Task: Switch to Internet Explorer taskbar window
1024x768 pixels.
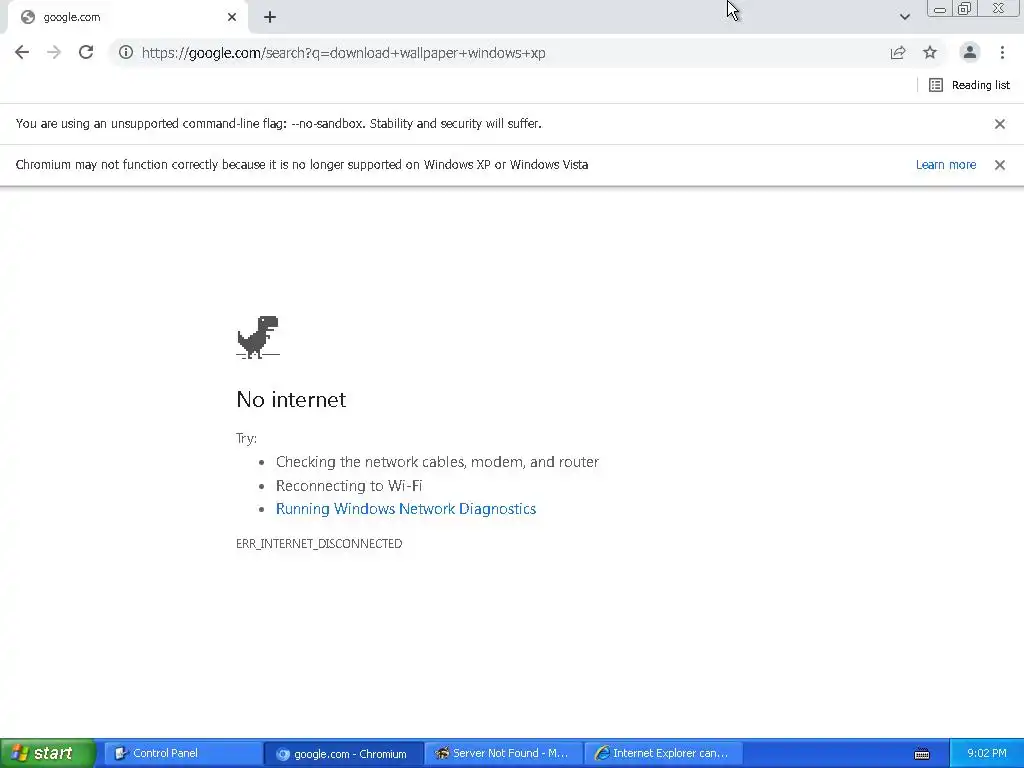Action: (x=664, y=753)
